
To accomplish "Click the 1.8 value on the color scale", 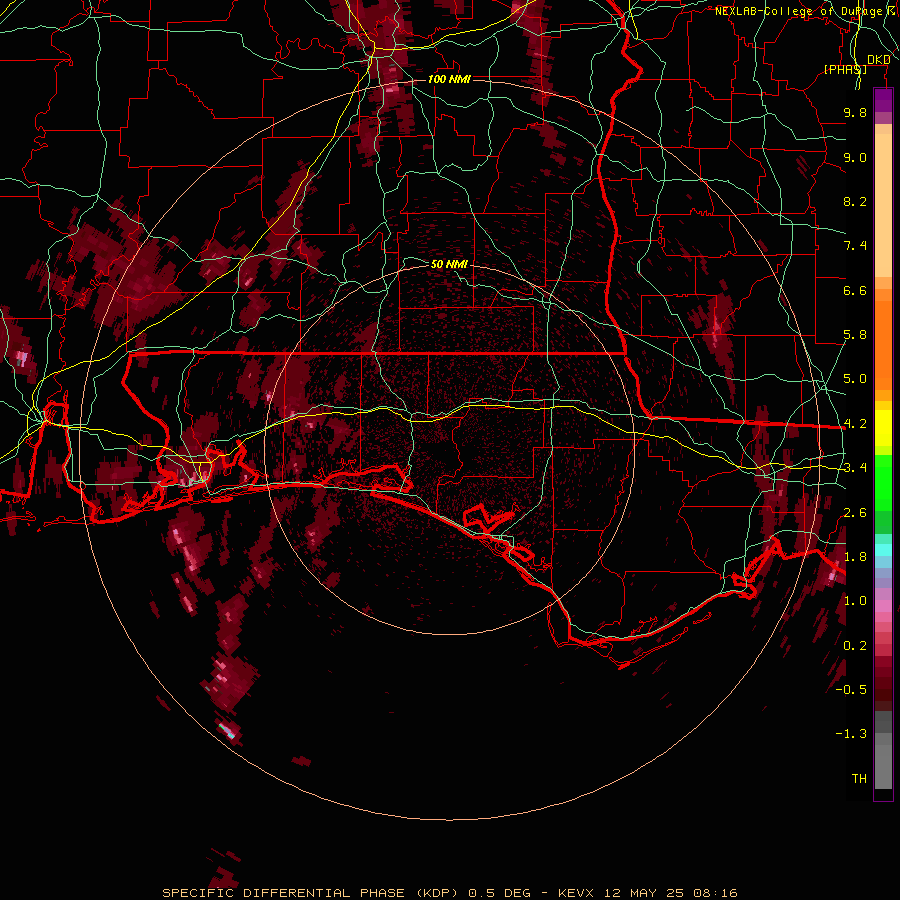I will [855, 557].
